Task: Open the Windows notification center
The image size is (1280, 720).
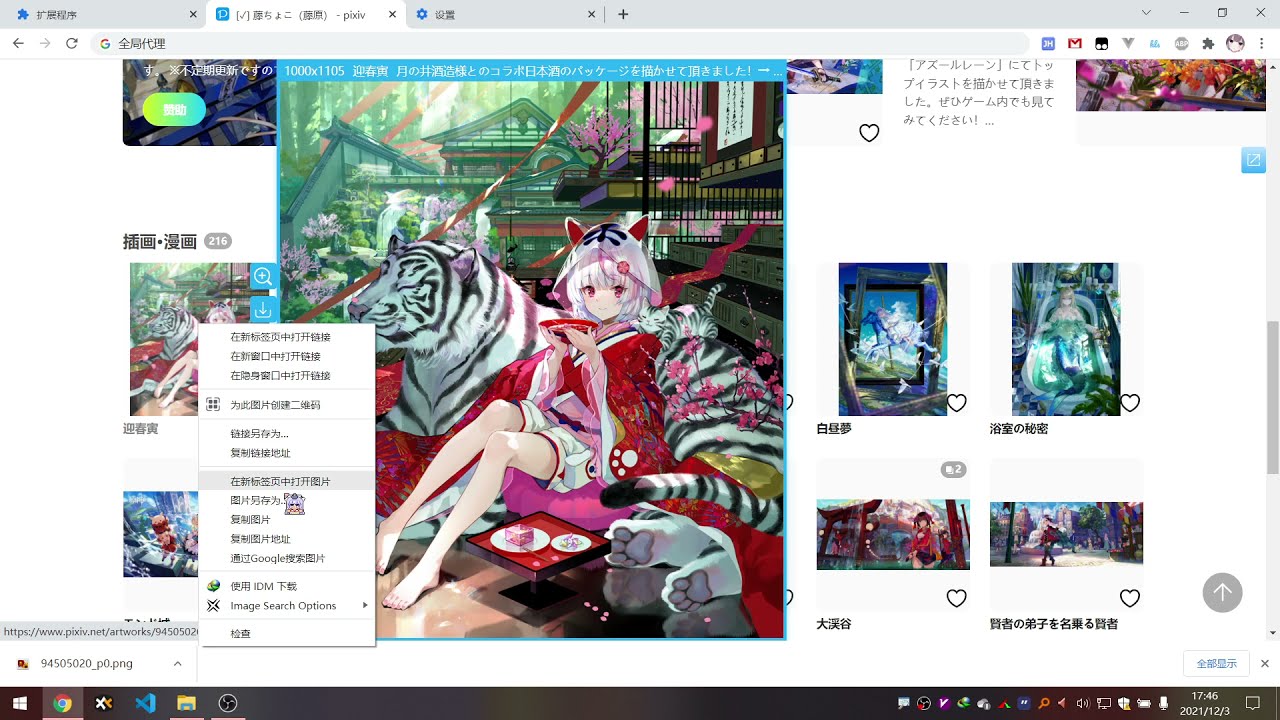Action: pyautogui.click(x=1253, y=703)
